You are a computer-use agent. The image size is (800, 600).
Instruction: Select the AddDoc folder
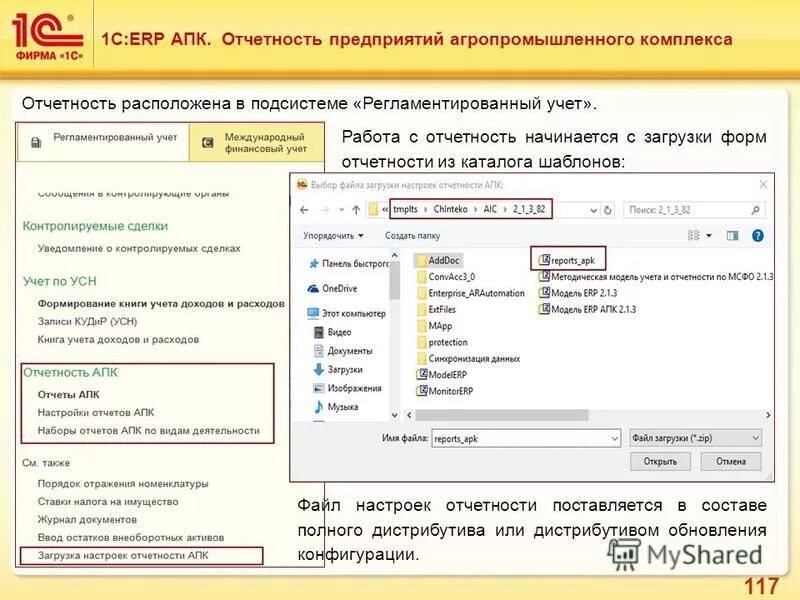click(x=438, y=261)
